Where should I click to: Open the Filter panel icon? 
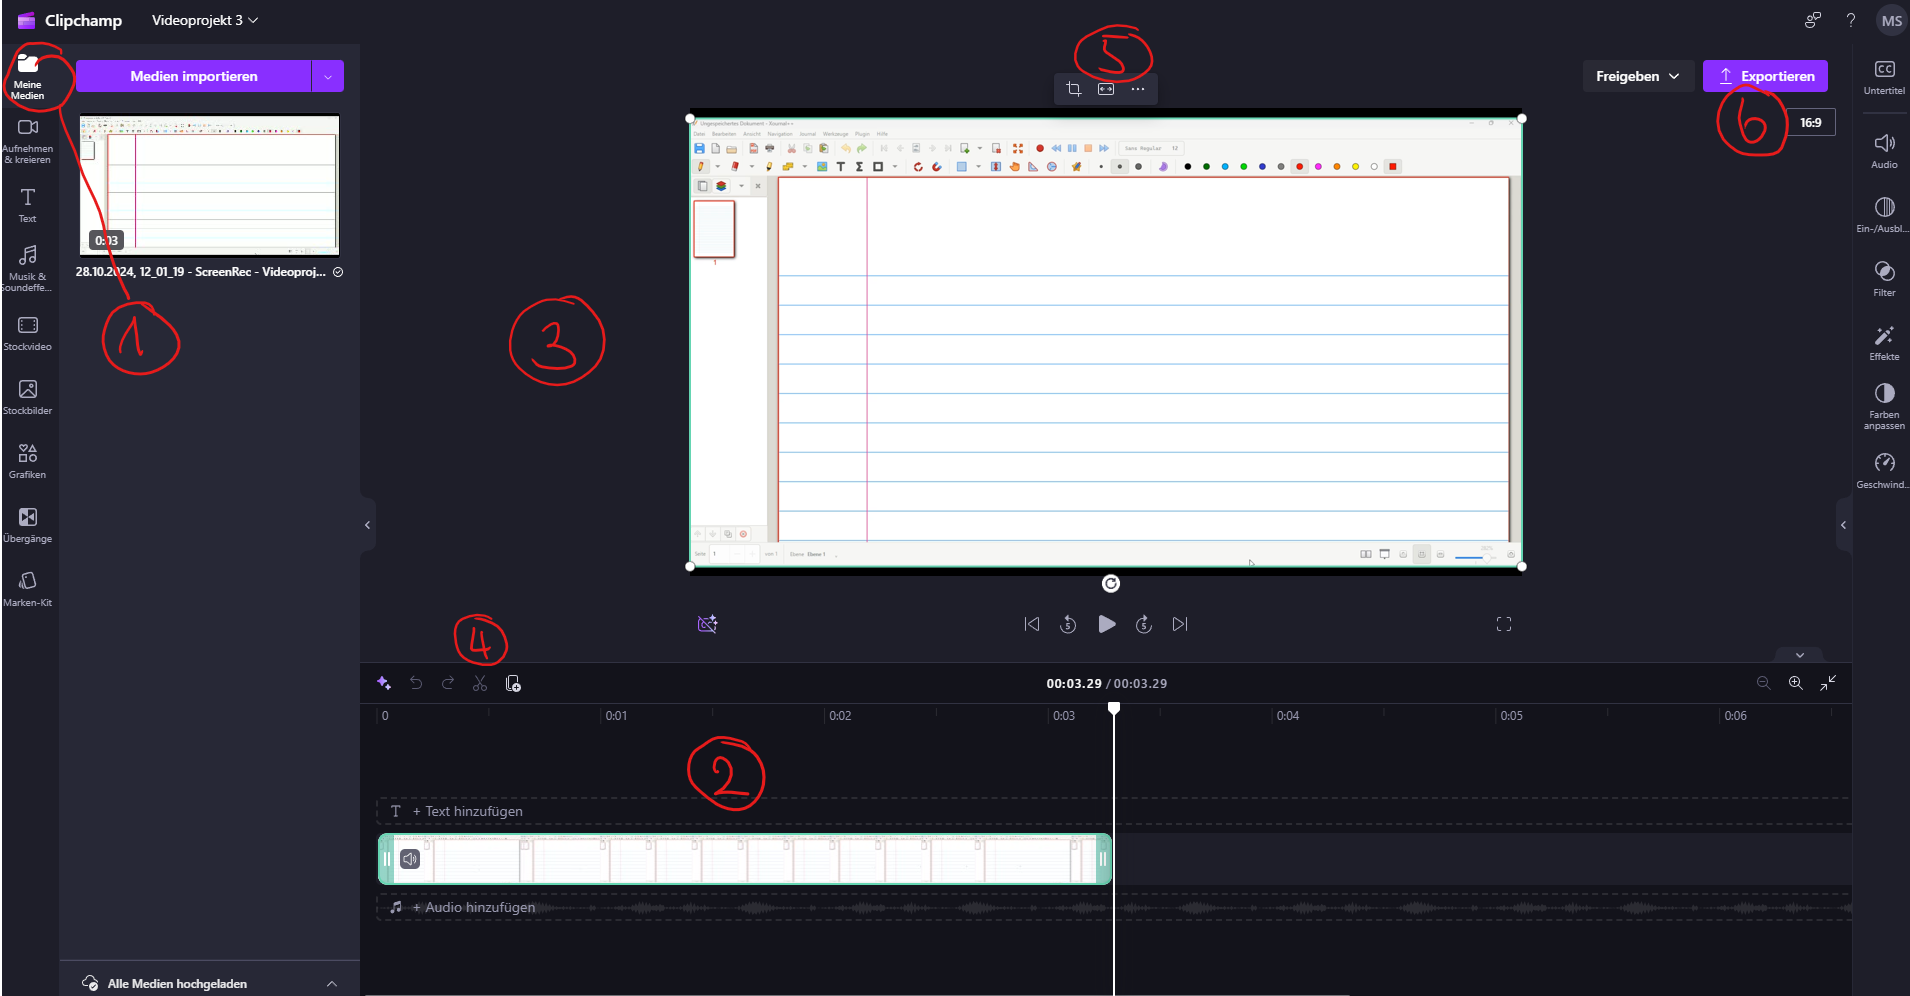point(1884,278)
